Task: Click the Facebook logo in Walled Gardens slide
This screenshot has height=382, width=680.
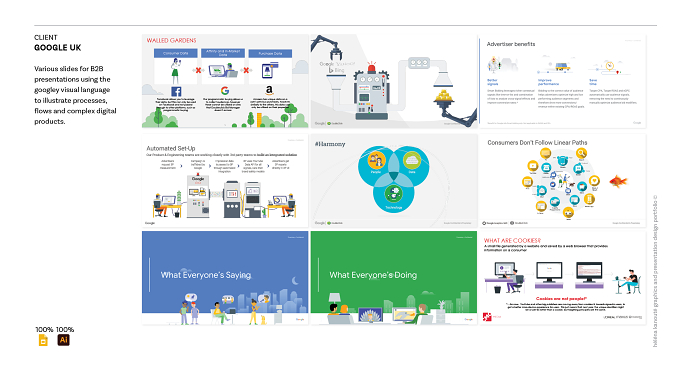Action: (176, 91)
